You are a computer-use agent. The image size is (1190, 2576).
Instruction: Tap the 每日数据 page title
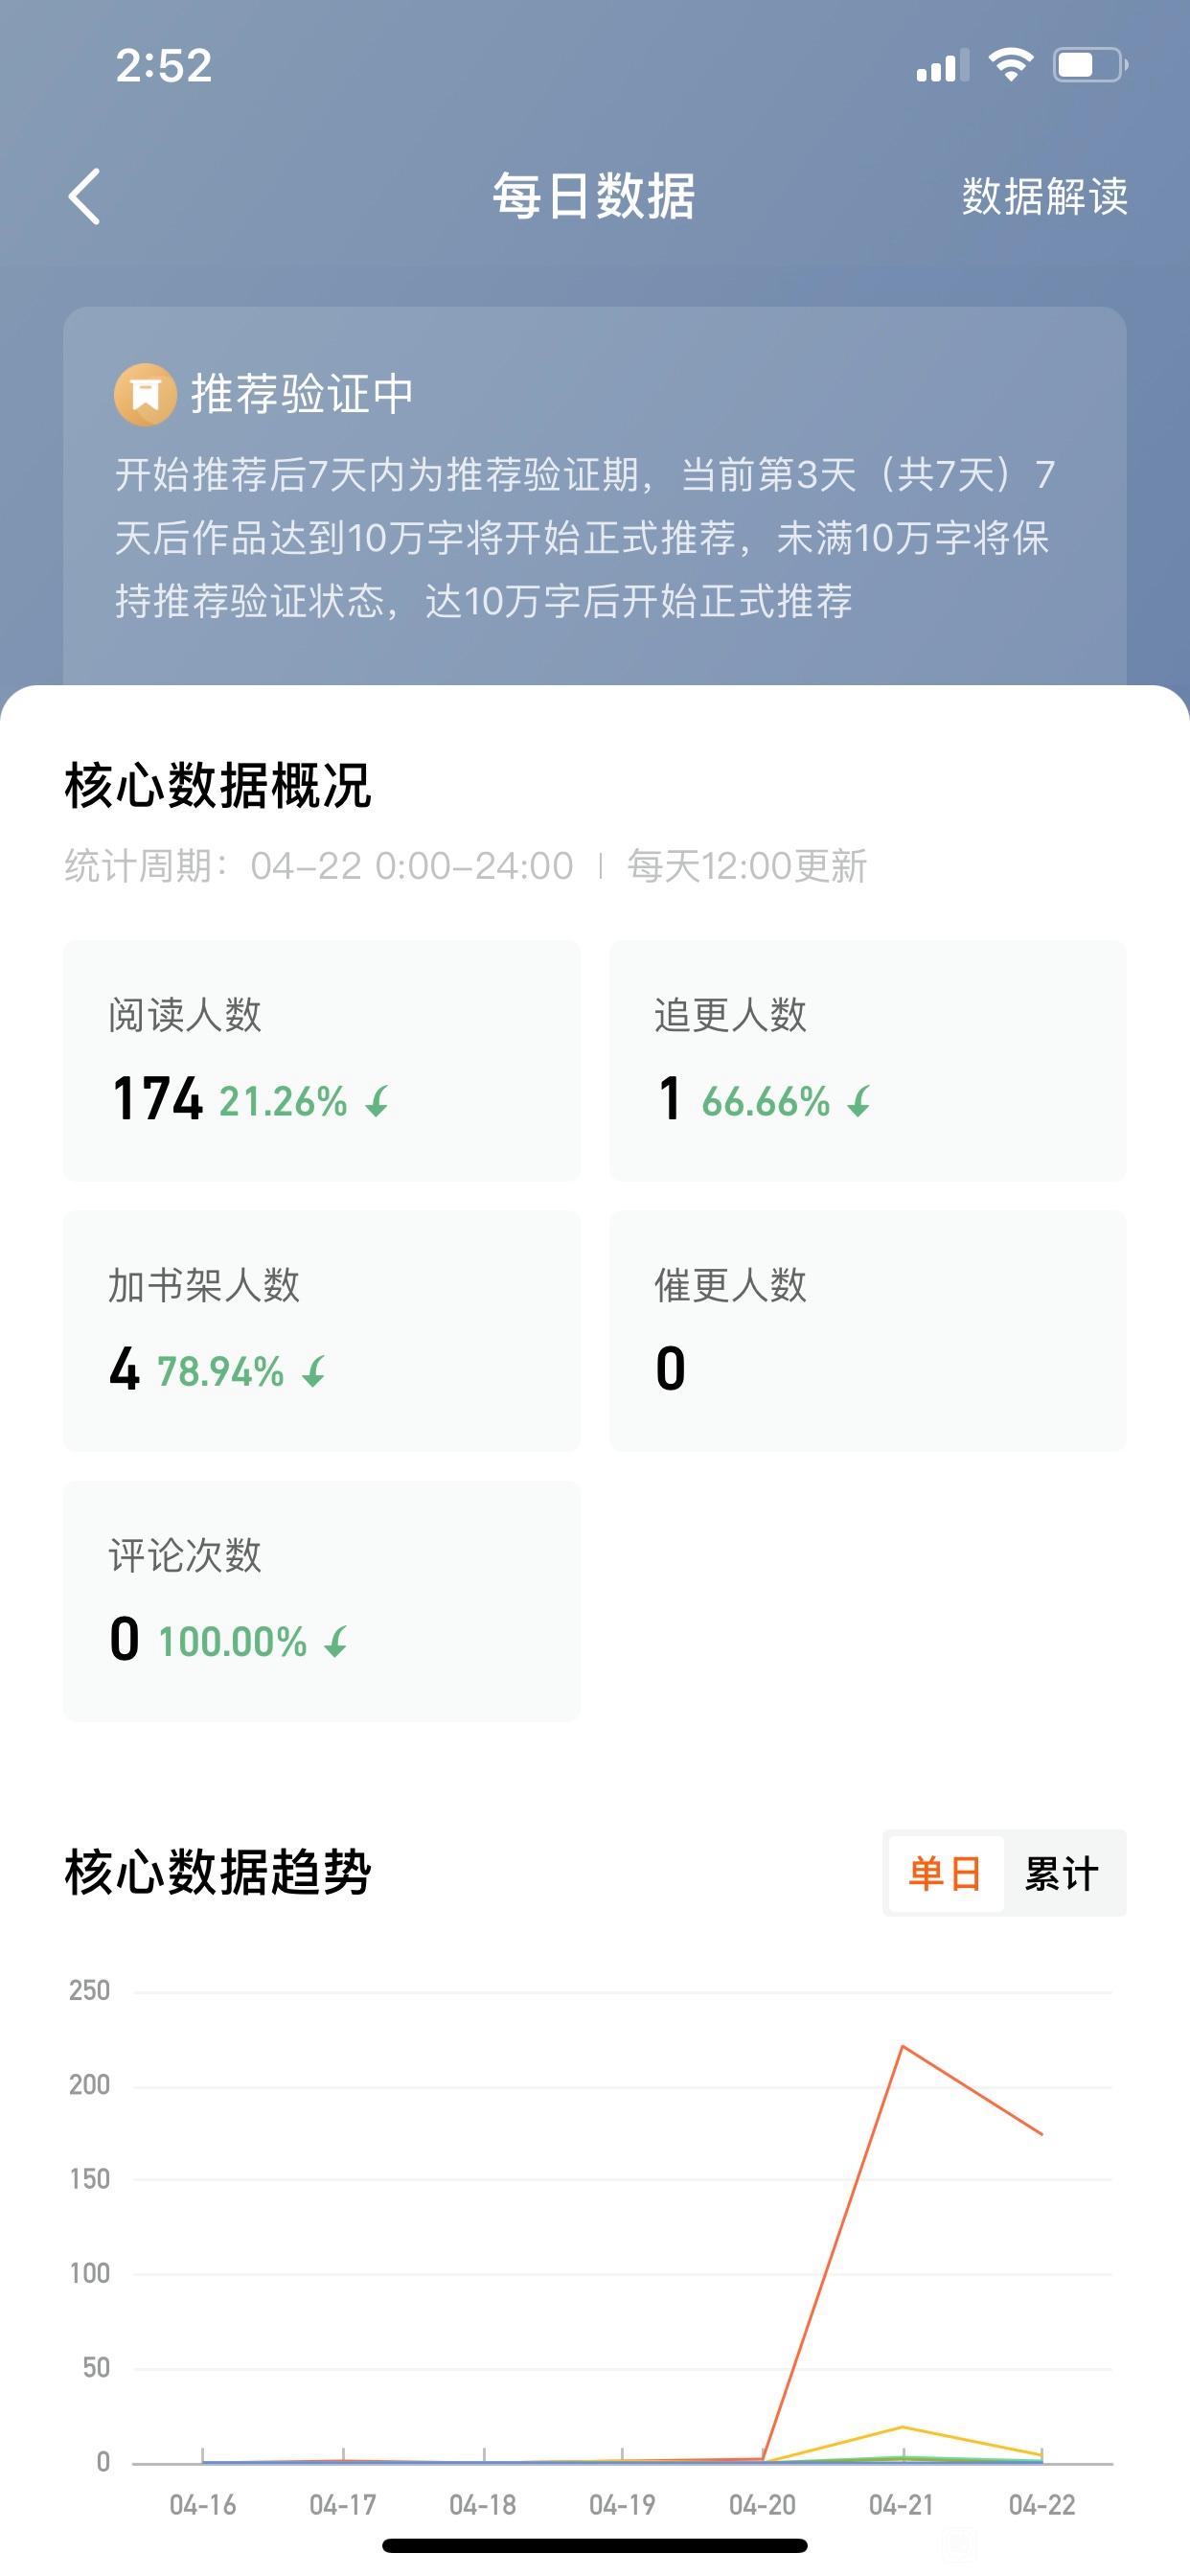(x=594, y=196)
